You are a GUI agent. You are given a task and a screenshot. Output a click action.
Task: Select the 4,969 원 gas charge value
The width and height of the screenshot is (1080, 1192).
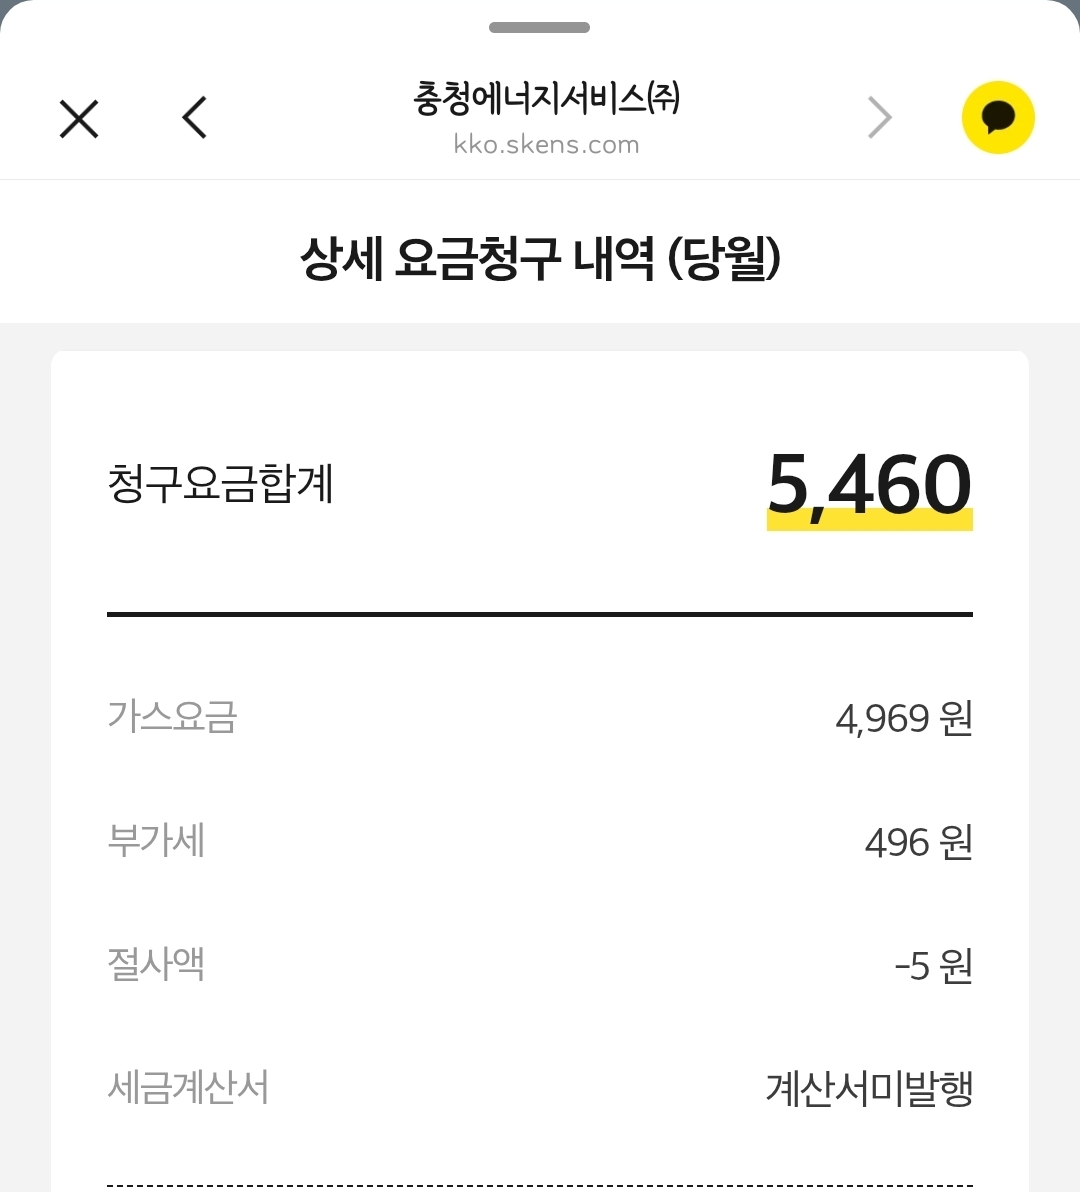point(903,719)
